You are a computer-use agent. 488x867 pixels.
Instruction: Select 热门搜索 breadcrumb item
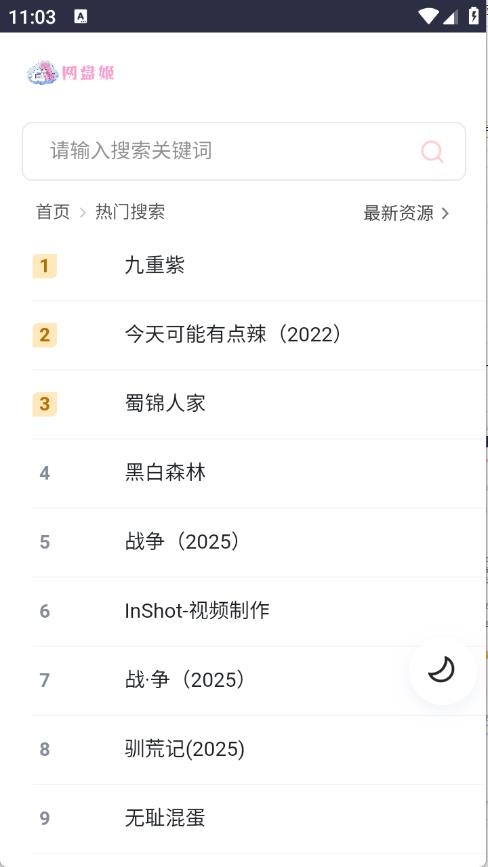coord(130,212)
